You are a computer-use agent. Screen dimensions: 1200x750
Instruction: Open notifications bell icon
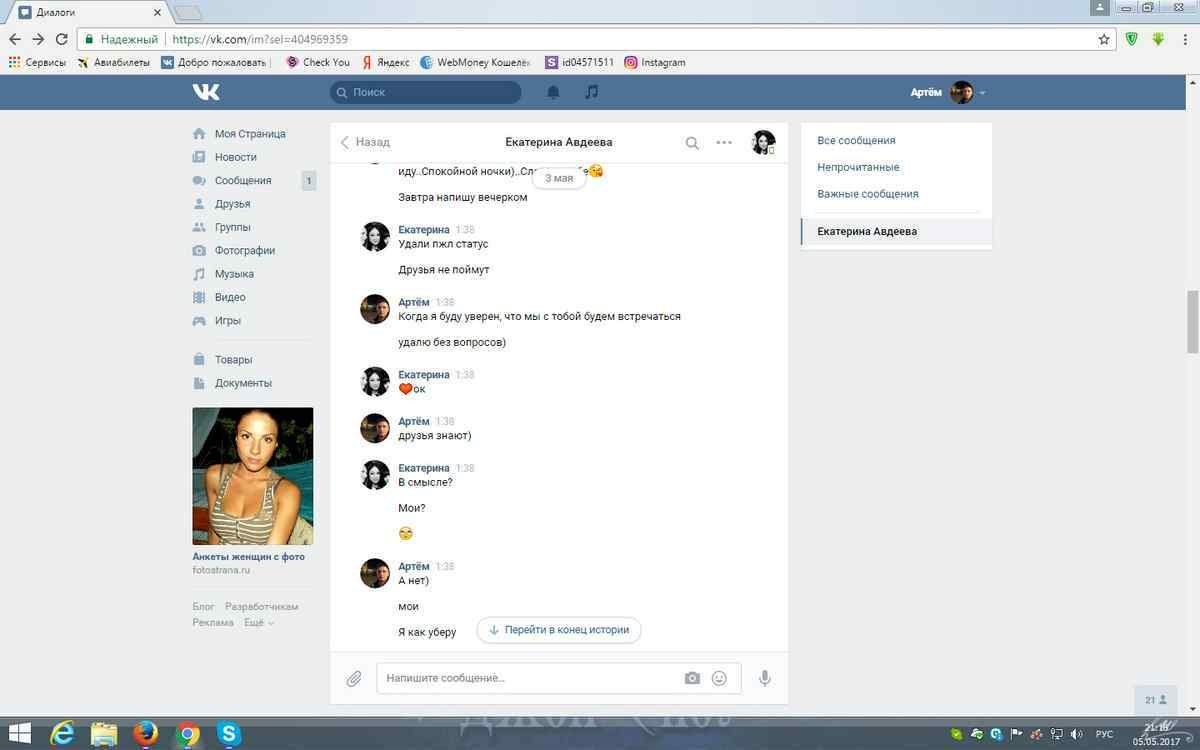pyautogui.click(x=553, y=92)
